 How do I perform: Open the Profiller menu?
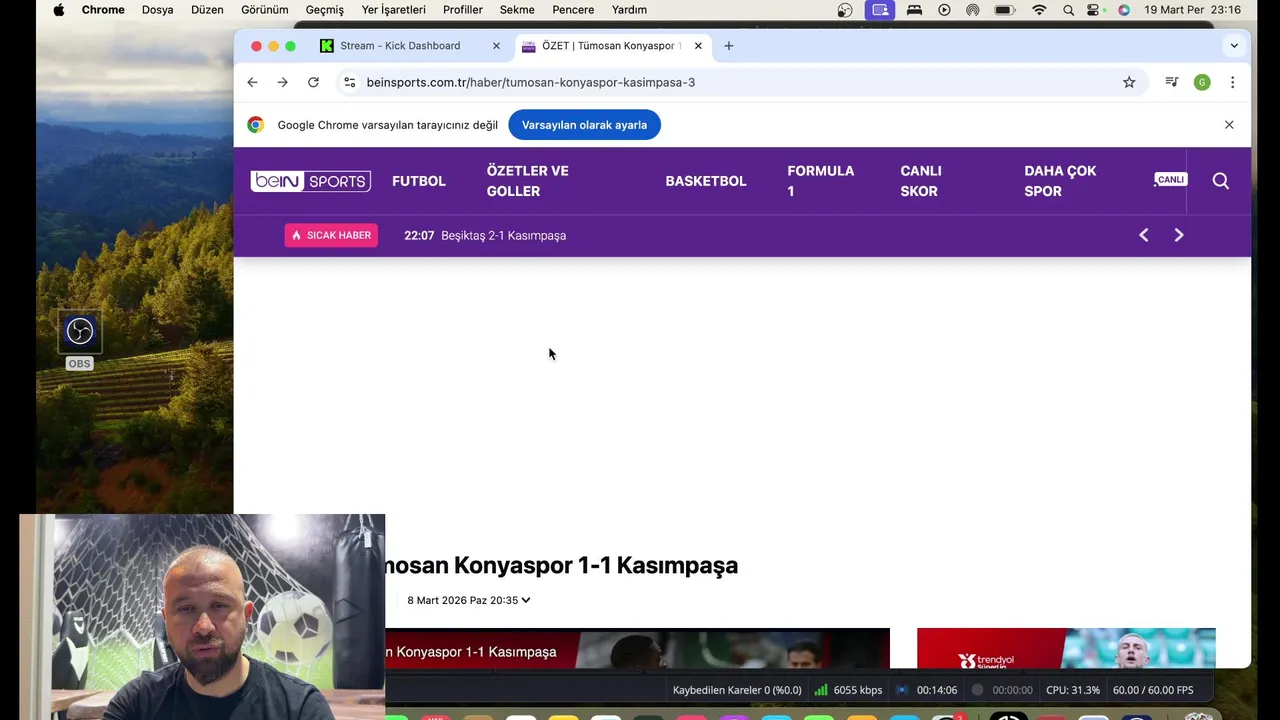[463, 10]
